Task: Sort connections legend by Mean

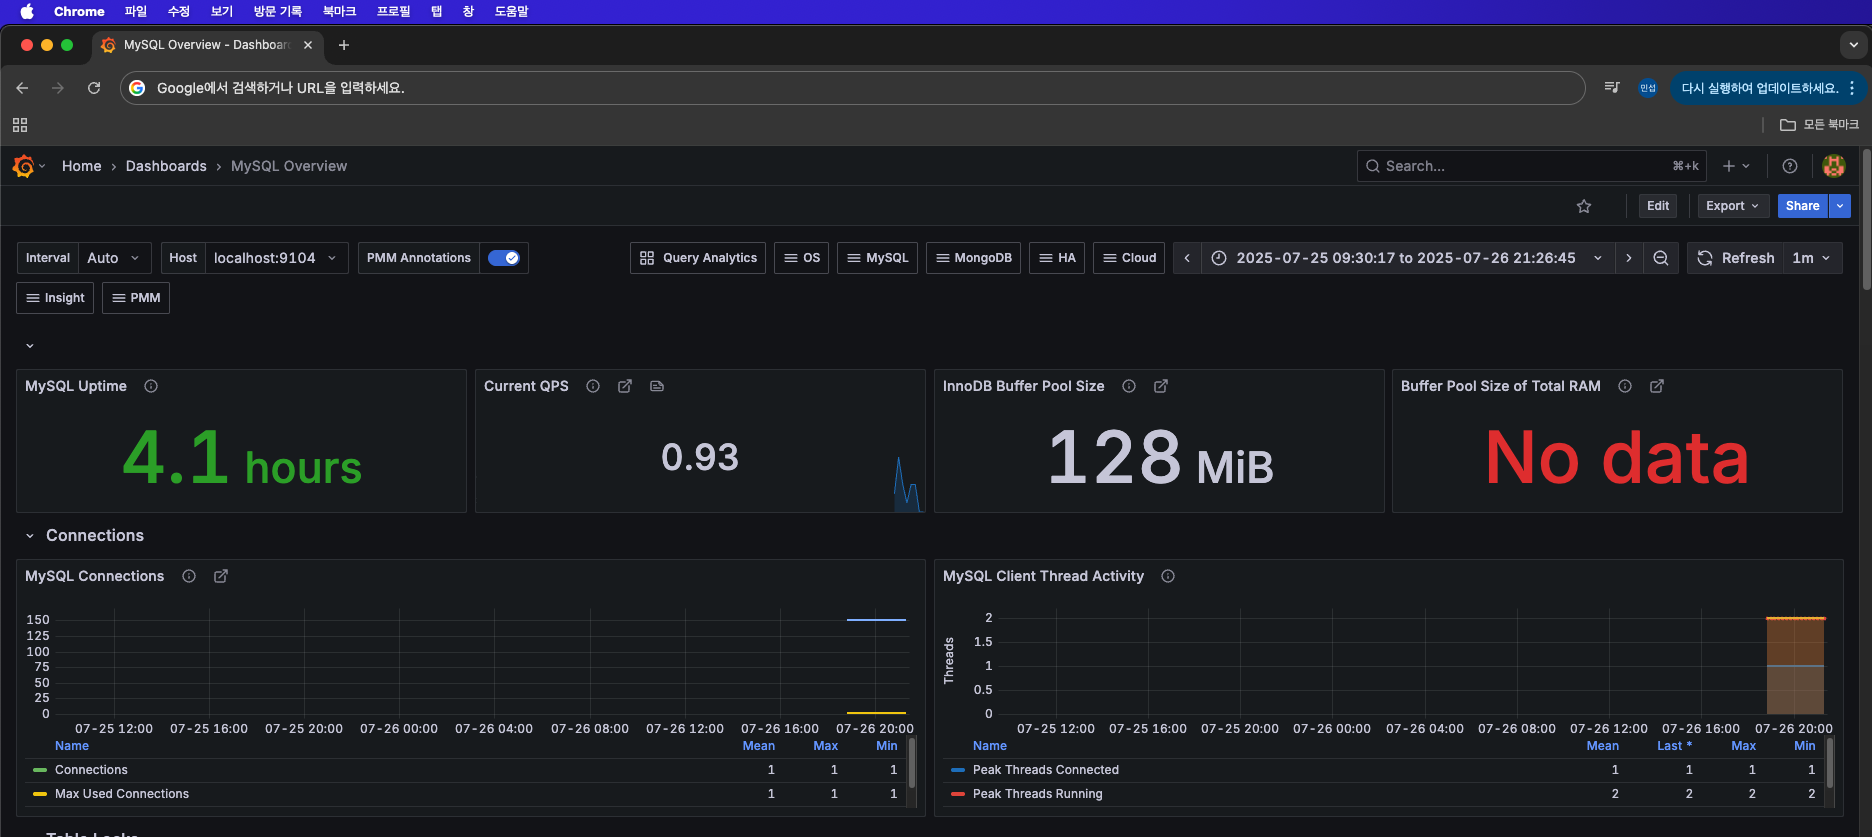Action: click(758, 746)
